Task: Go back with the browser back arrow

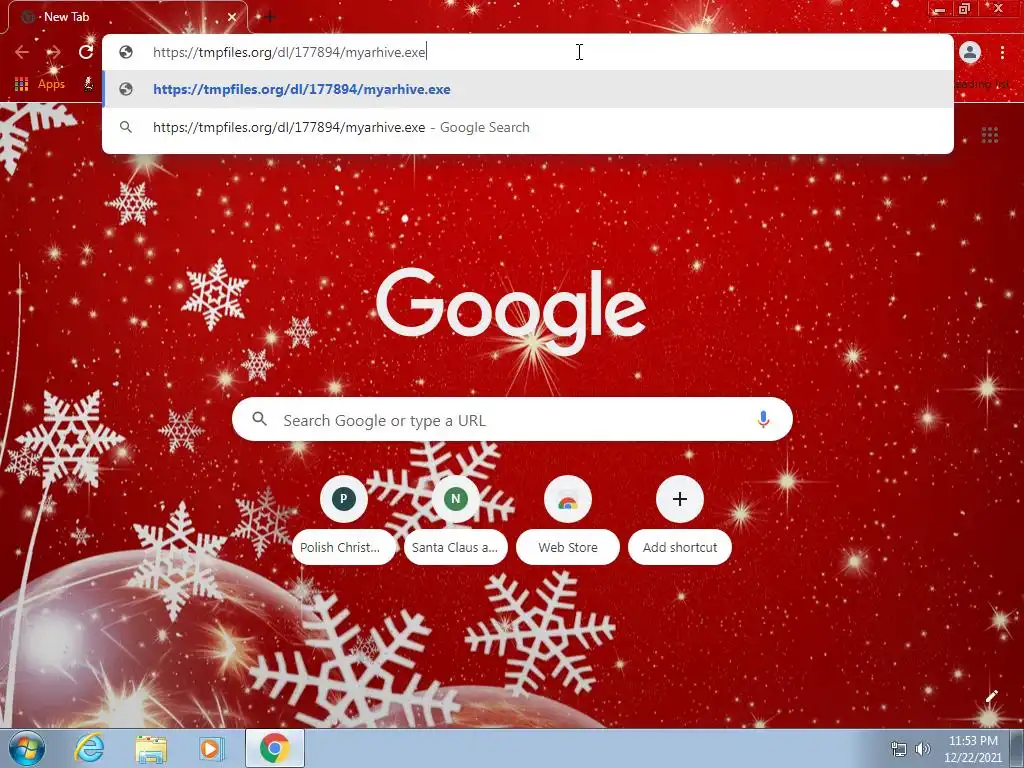Action: point(22,52)
